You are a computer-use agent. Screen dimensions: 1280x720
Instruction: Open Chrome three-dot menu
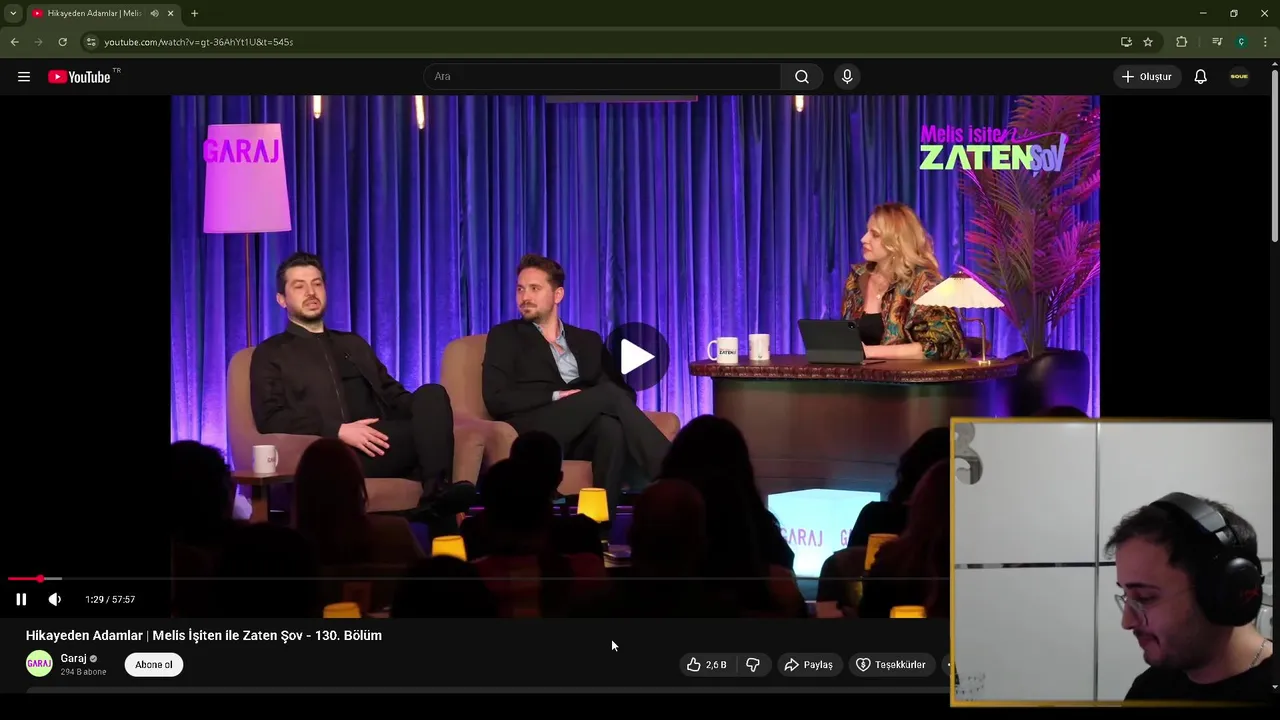pyautogui.click(x=1265, y=42)
